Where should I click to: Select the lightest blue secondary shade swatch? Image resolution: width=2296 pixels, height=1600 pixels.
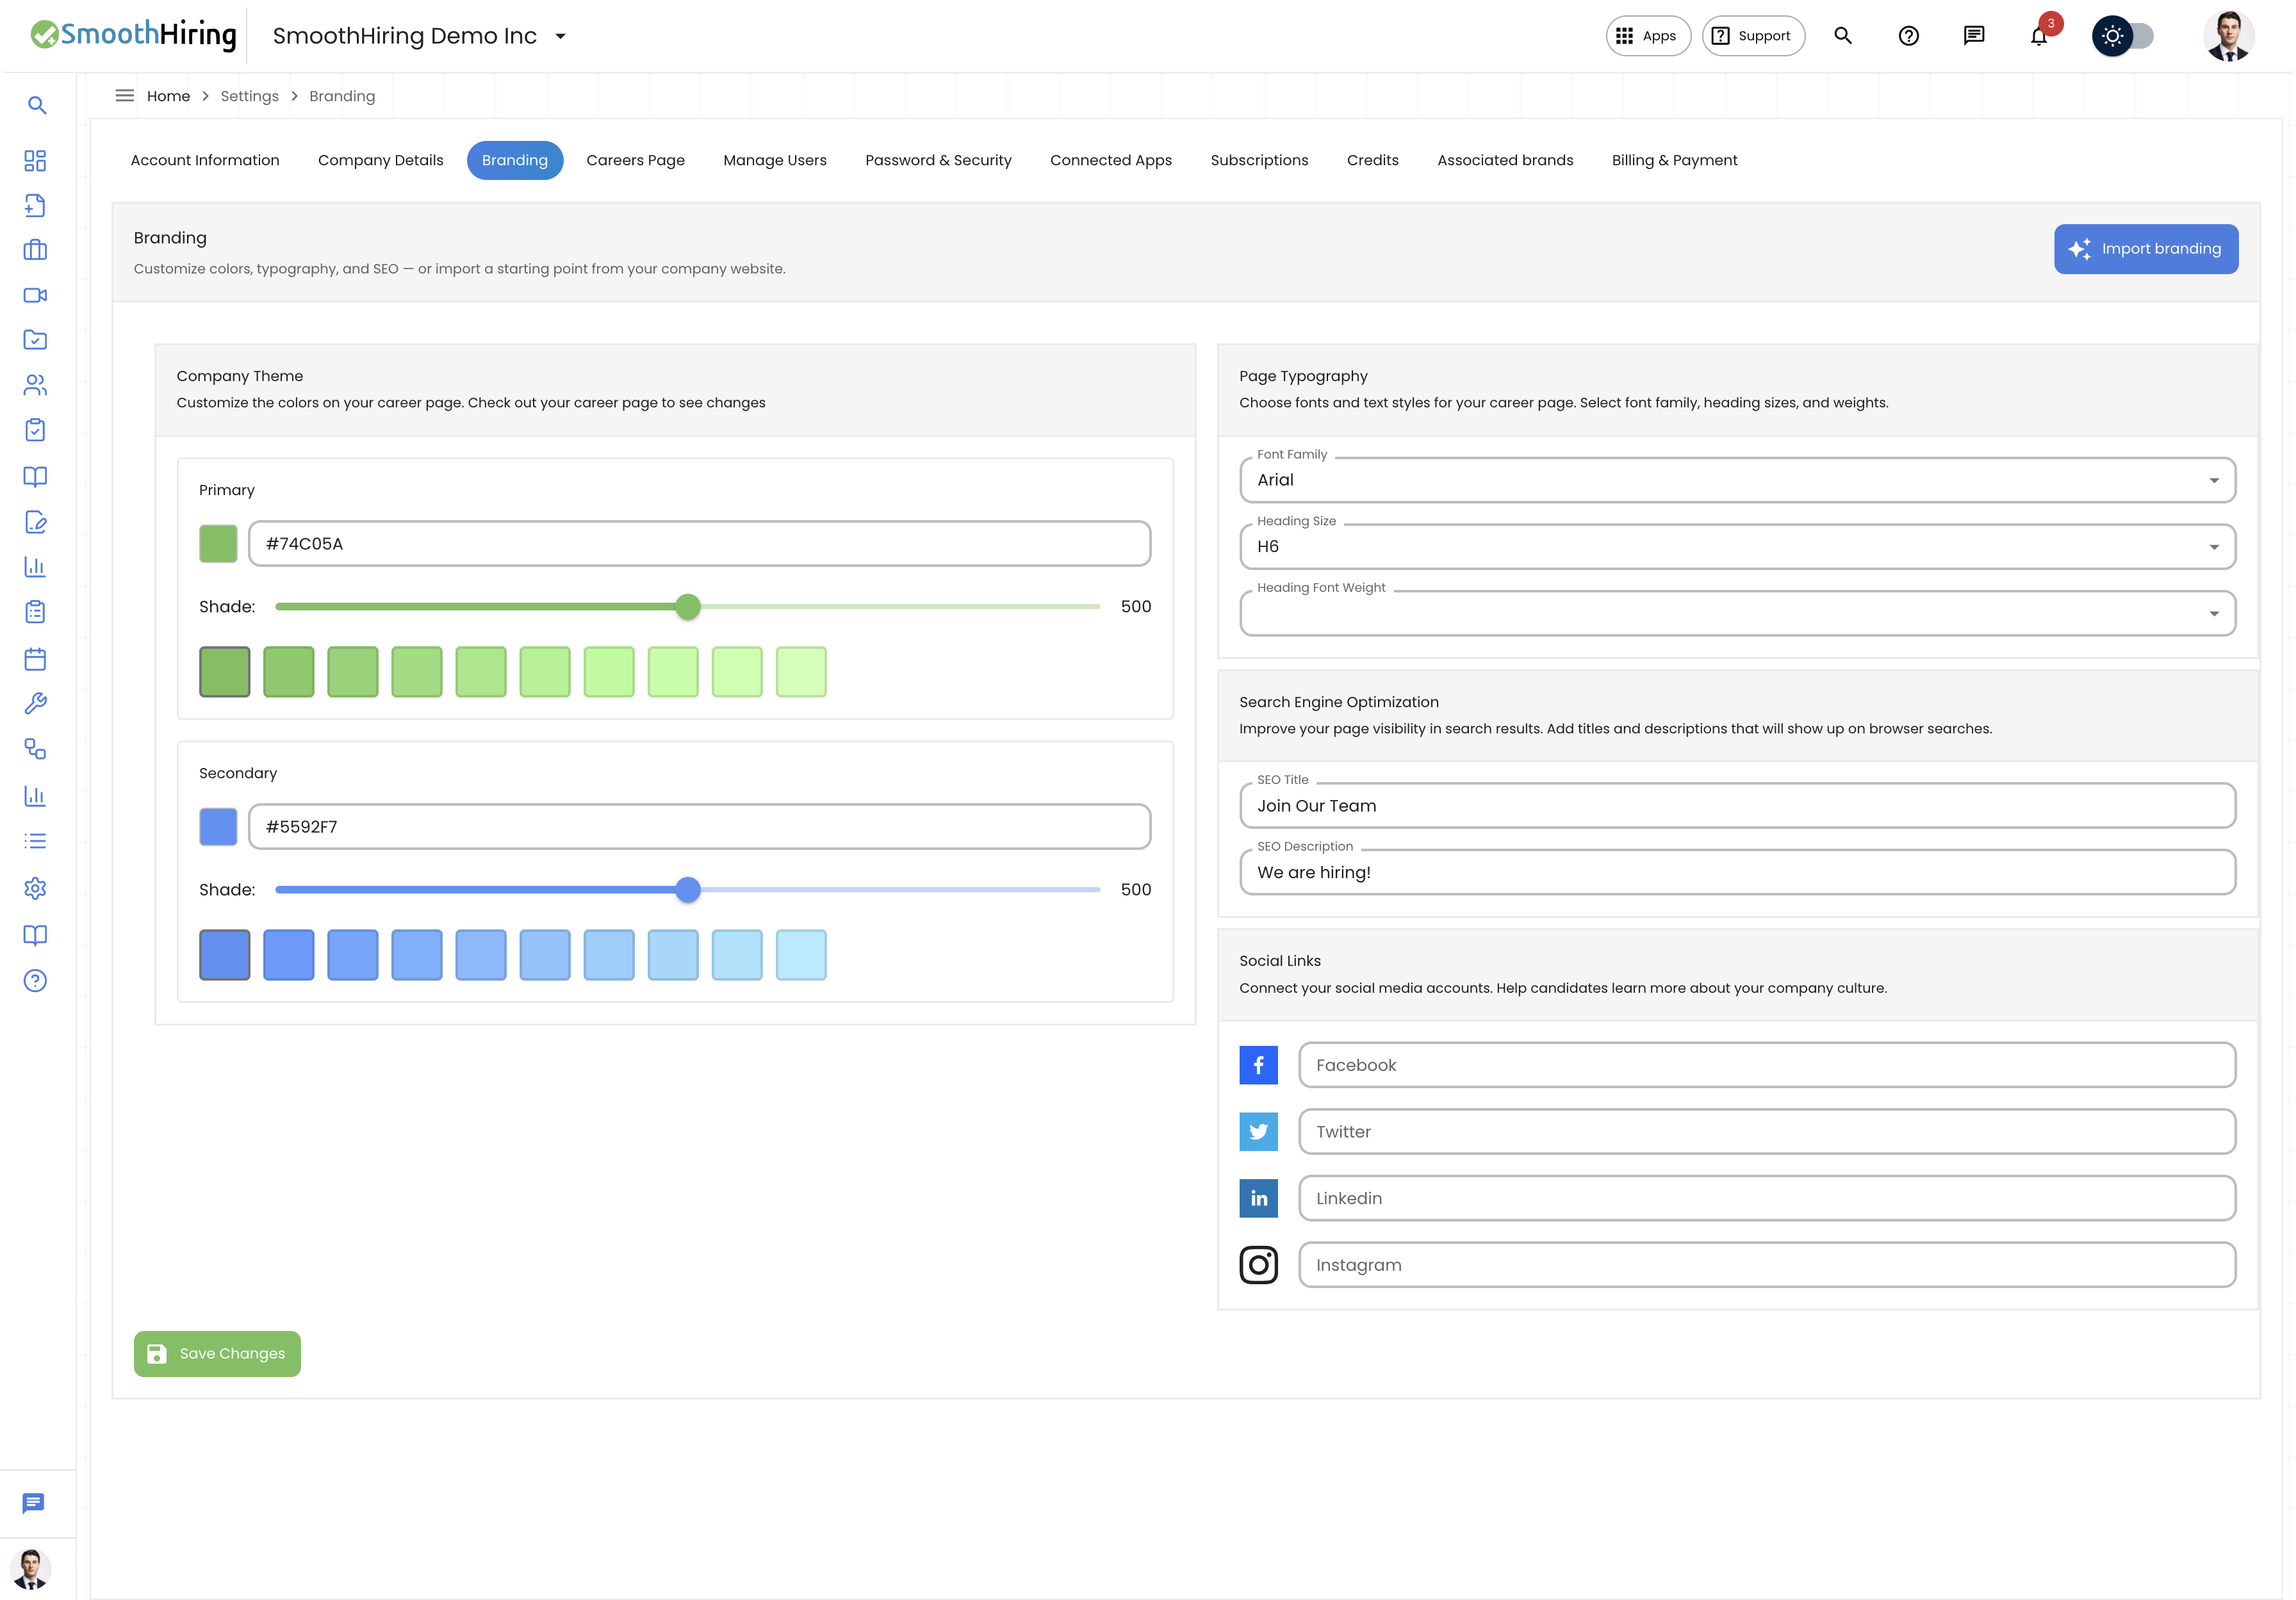(x=801, y=955)
